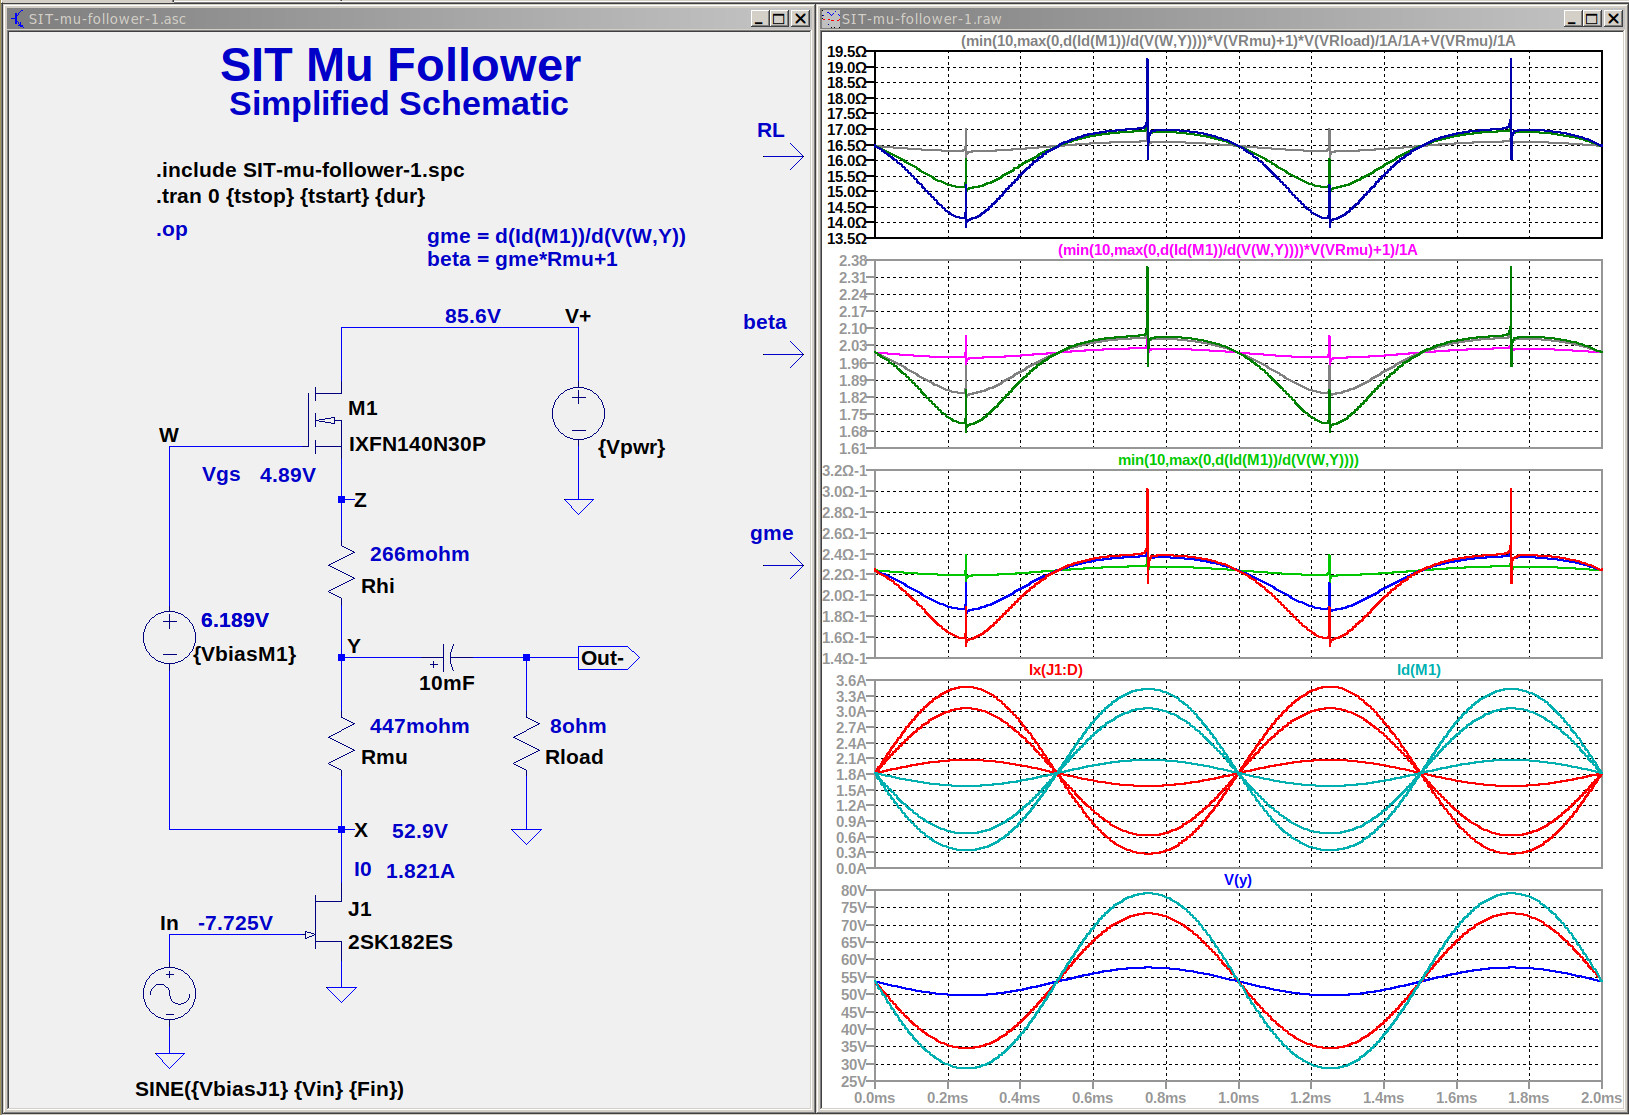Click the ground symbol below J1 source pin
Viewport: 1629px width, 1115px height.
click(341, 994)
